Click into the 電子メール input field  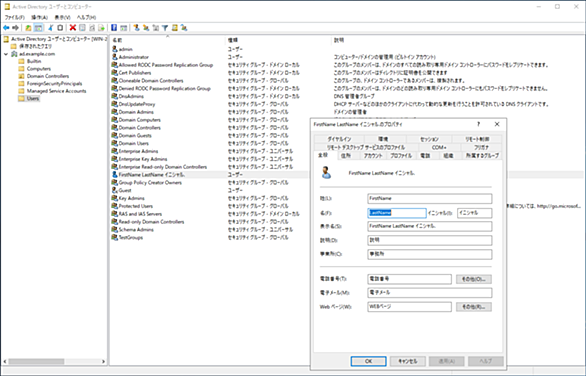coord(429,293)
